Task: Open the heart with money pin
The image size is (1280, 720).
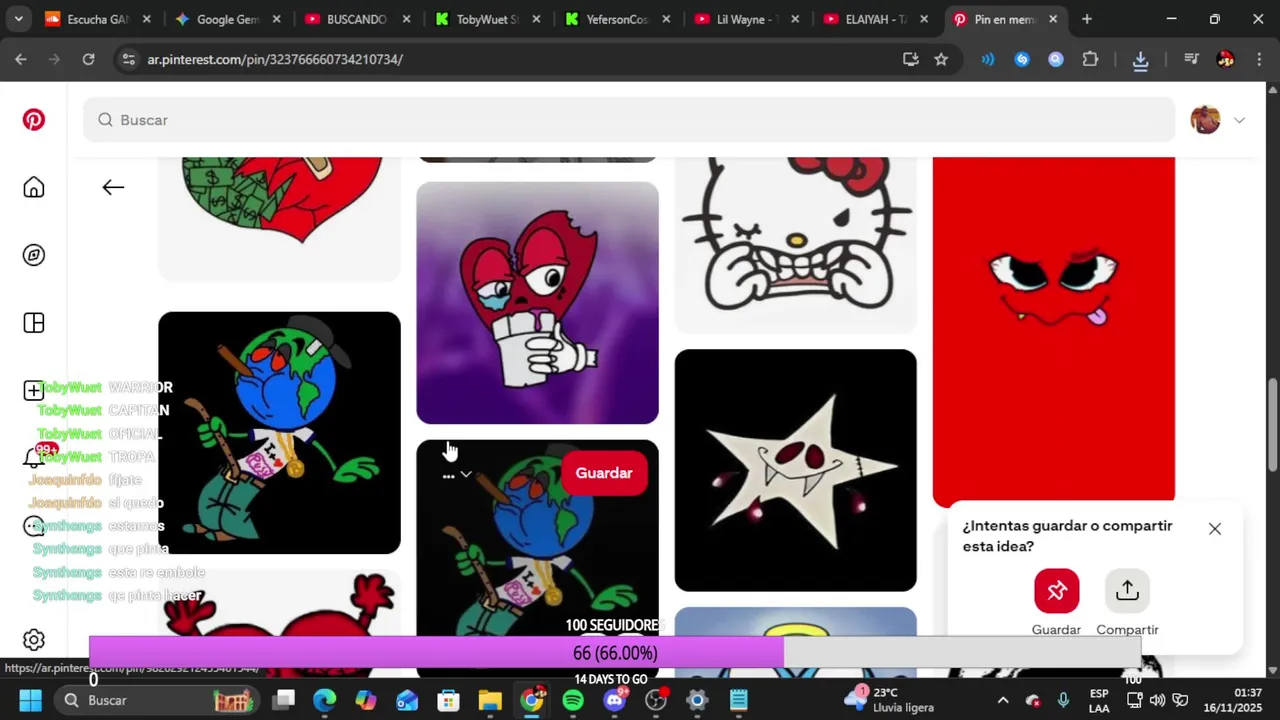Action: click(x=279, y=218)
